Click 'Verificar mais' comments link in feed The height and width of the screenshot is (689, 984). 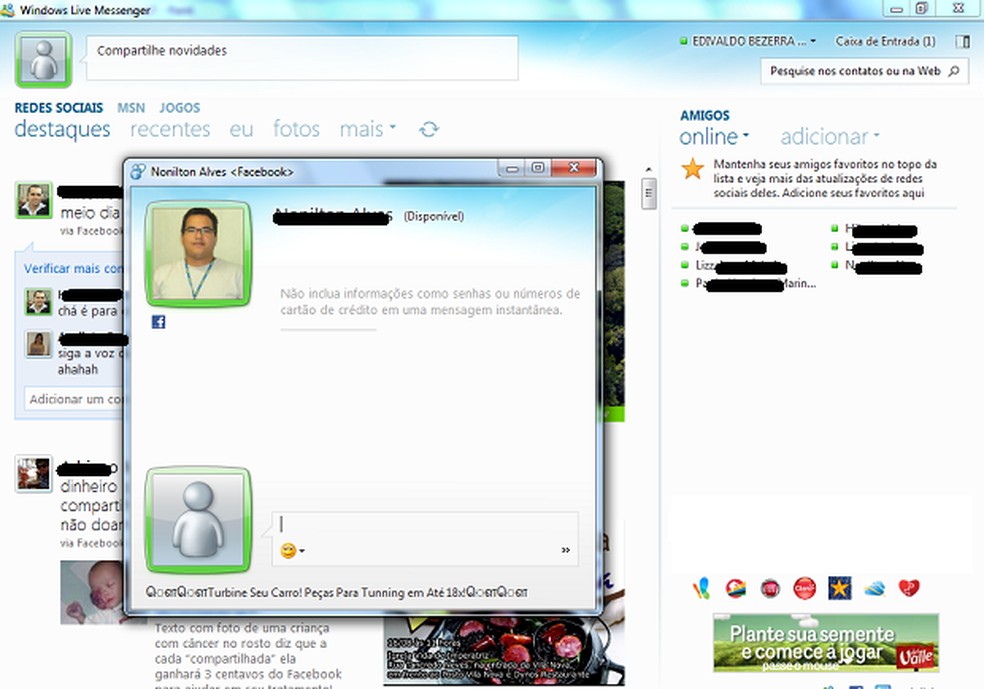point(73,269)
